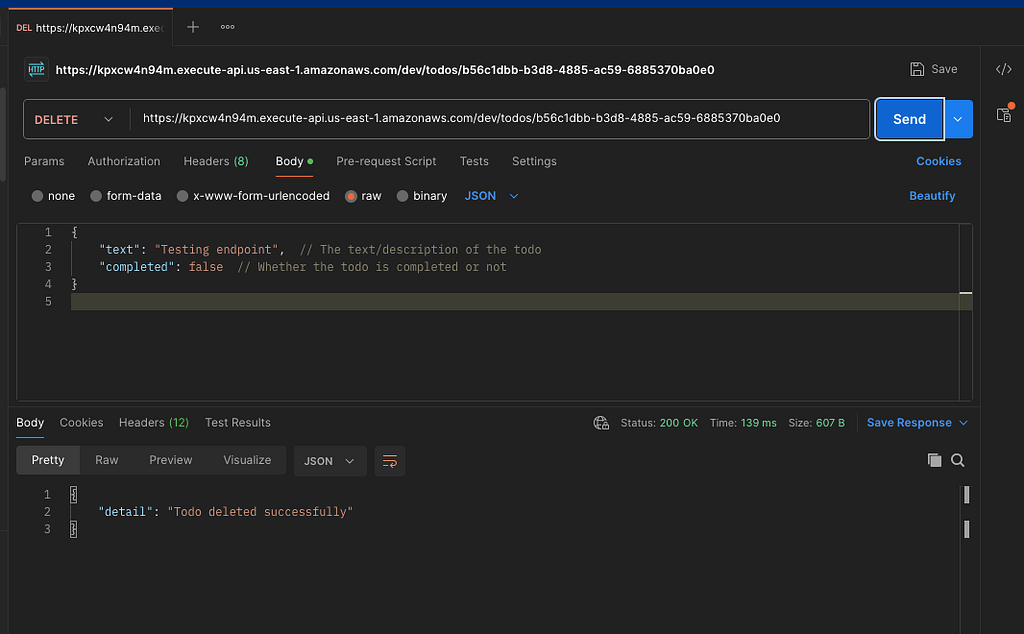Open the tab options three-dots menu
This screenshot has width=1024, height=634.
pyautogui.click(x=227, y=27)
